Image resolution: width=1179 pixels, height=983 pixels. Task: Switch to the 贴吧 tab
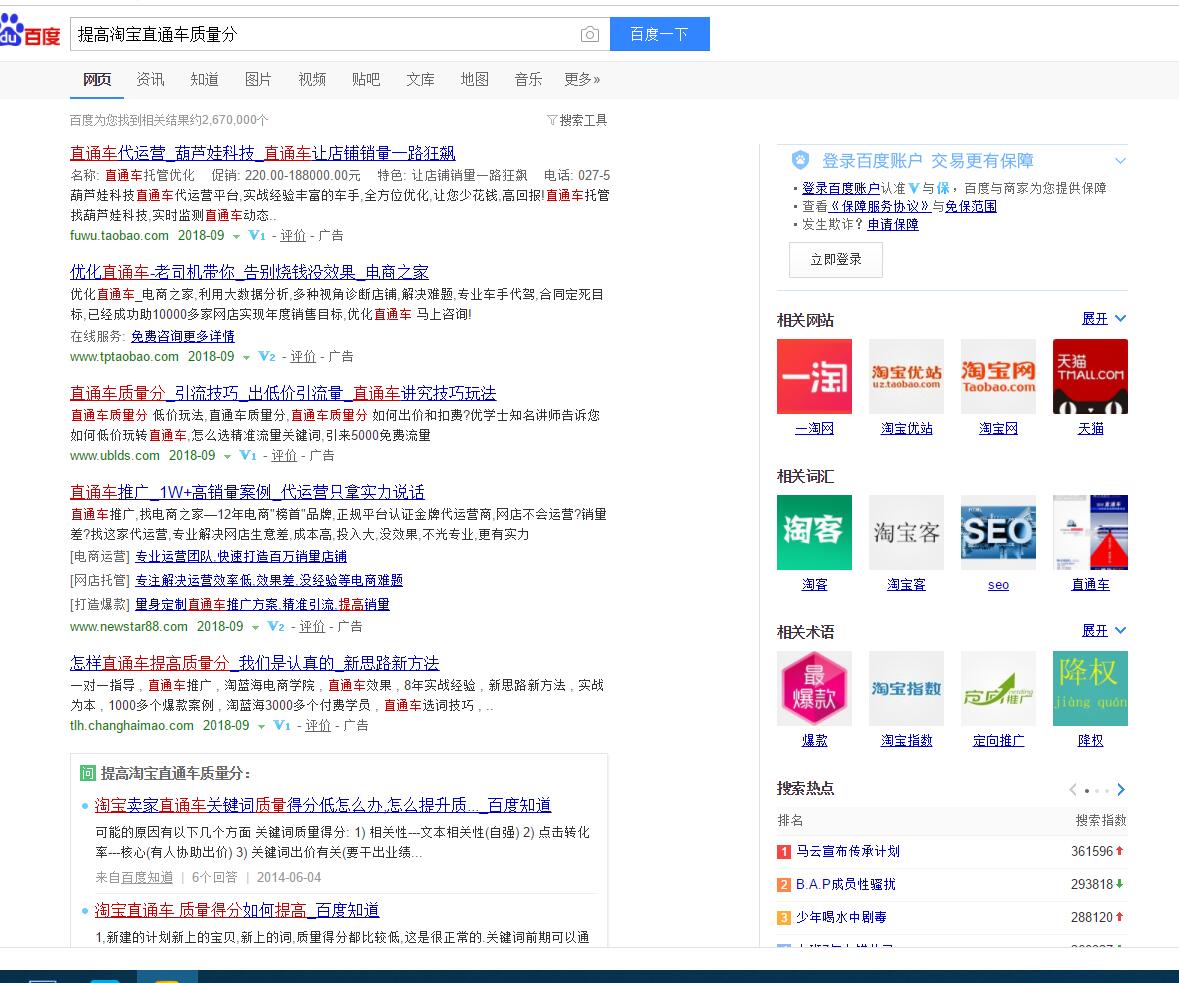(x=366, y=80)
